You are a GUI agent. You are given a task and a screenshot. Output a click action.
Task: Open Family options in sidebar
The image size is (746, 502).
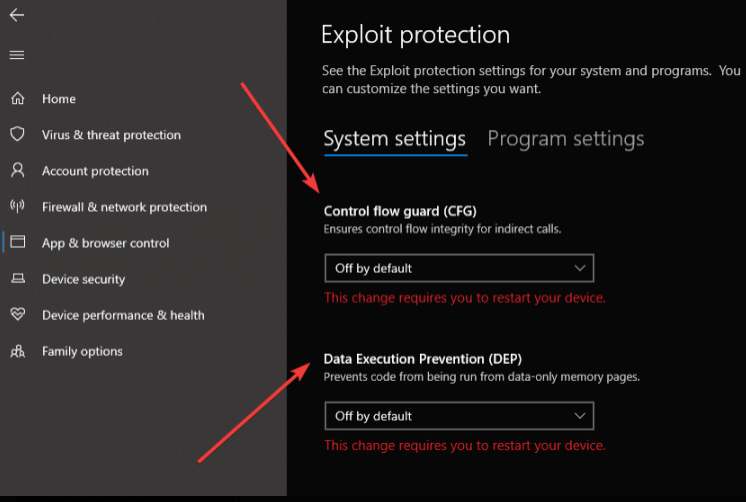82,351
